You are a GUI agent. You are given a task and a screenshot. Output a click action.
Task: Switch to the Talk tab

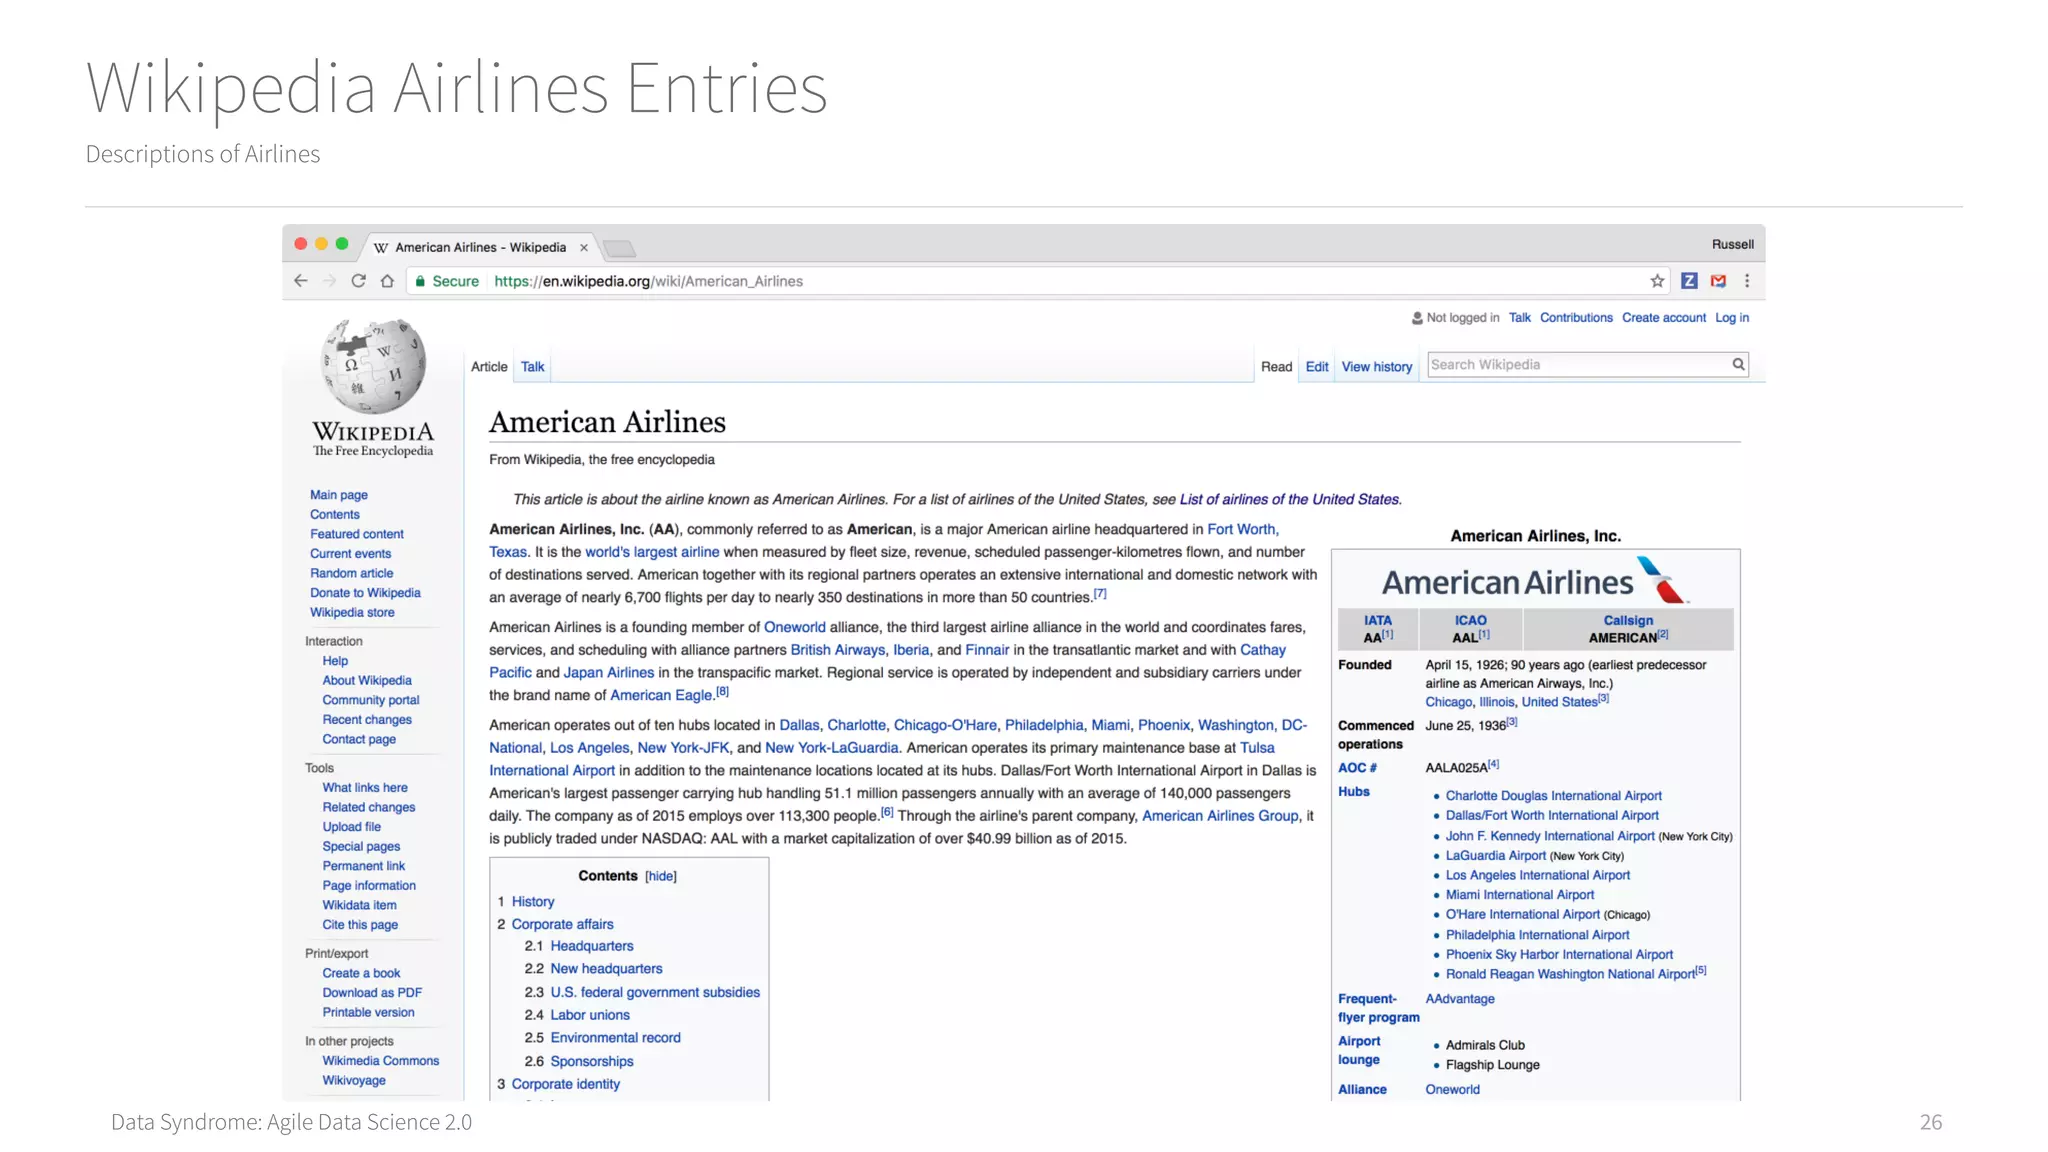(532, 367)
